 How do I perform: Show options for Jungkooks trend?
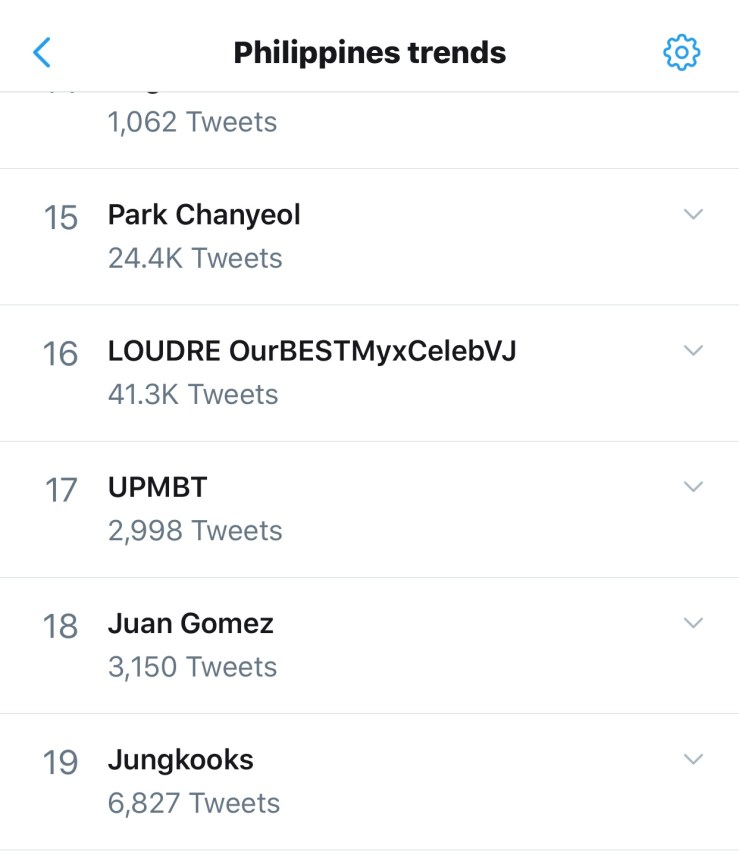click(693, 759)
